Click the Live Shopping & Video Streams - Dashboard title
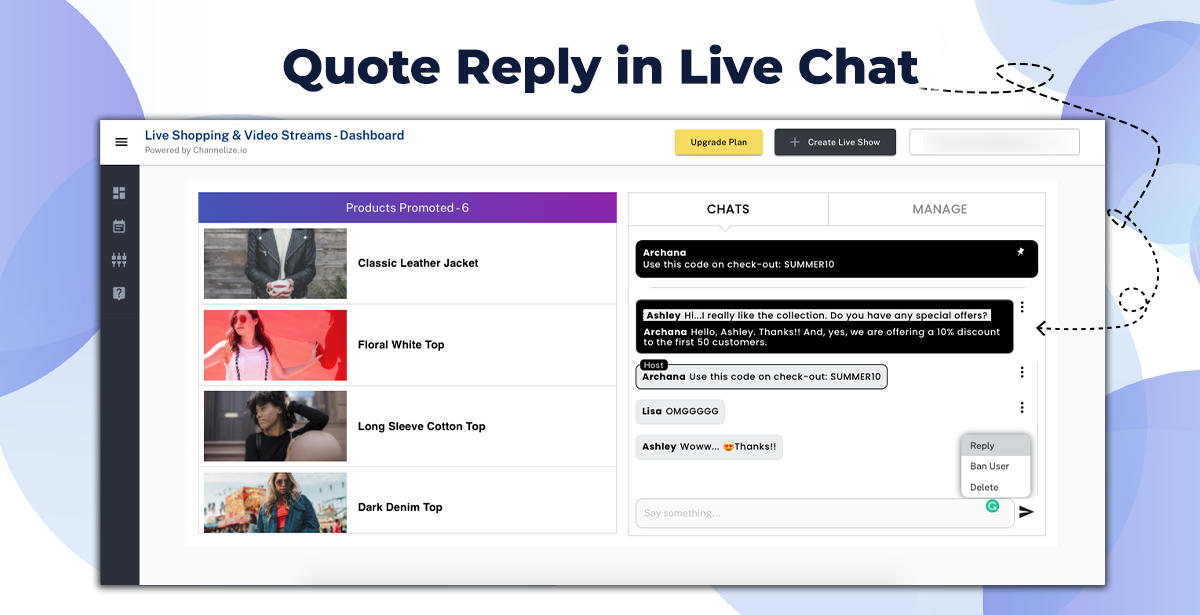 click(274, 135)
